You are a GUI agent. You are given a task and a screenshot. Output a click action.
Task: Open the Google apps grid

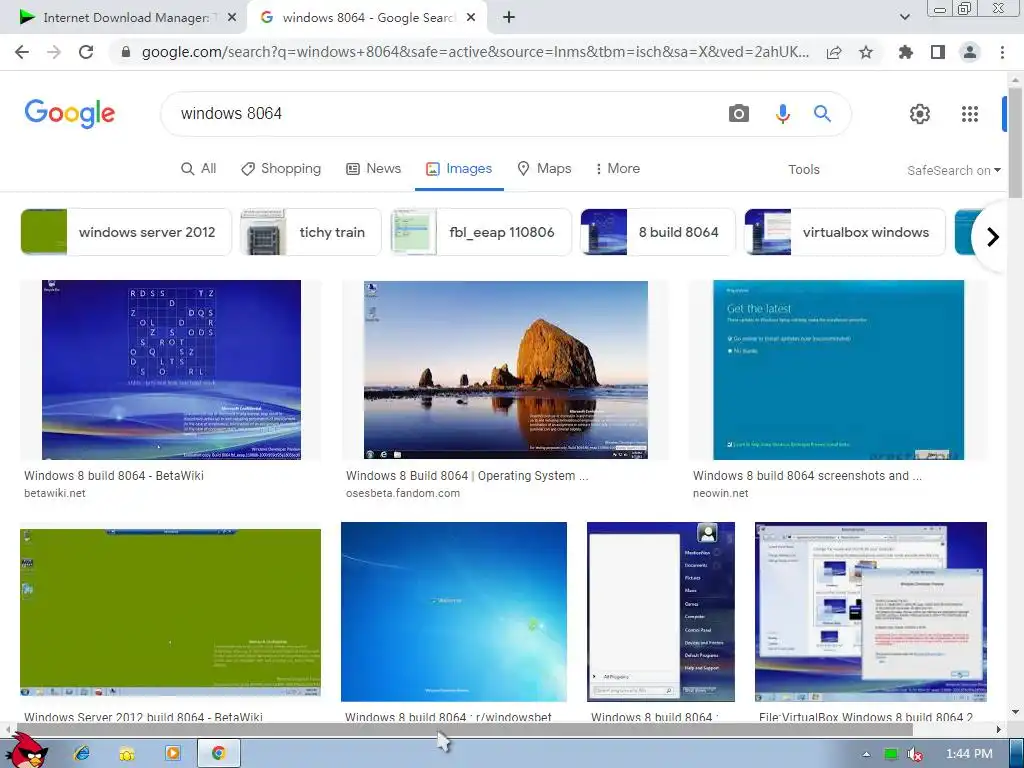pyautogui.click(x=970, y=114)
